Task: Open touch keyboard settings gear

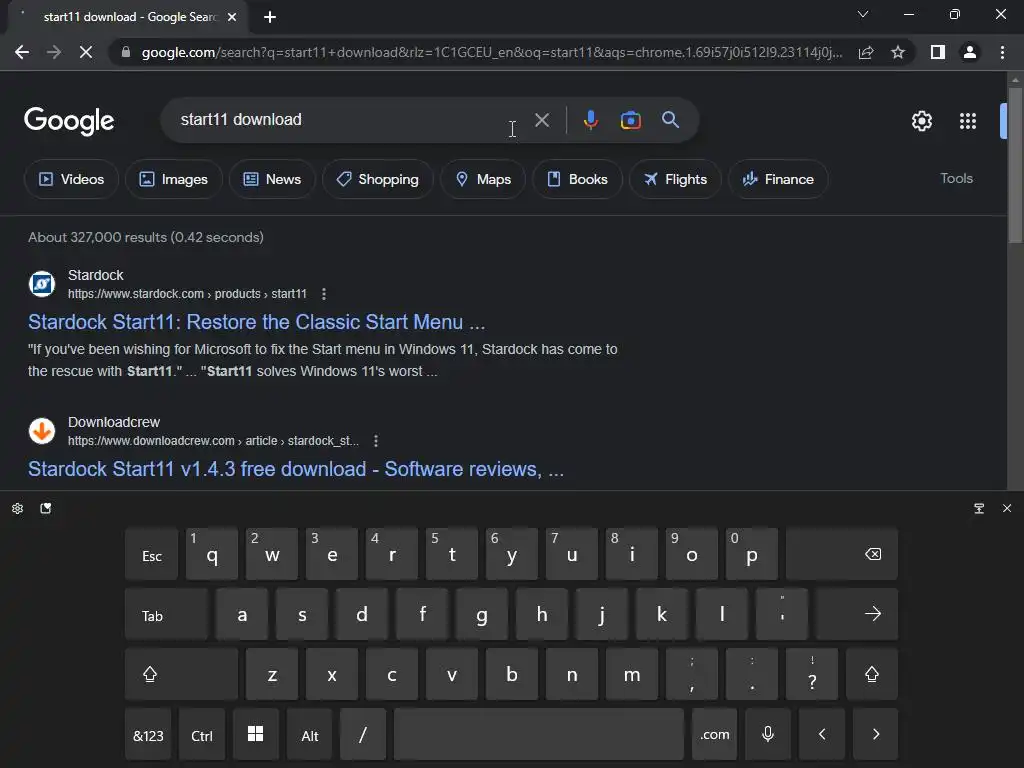Action: (x=18, y=508)
